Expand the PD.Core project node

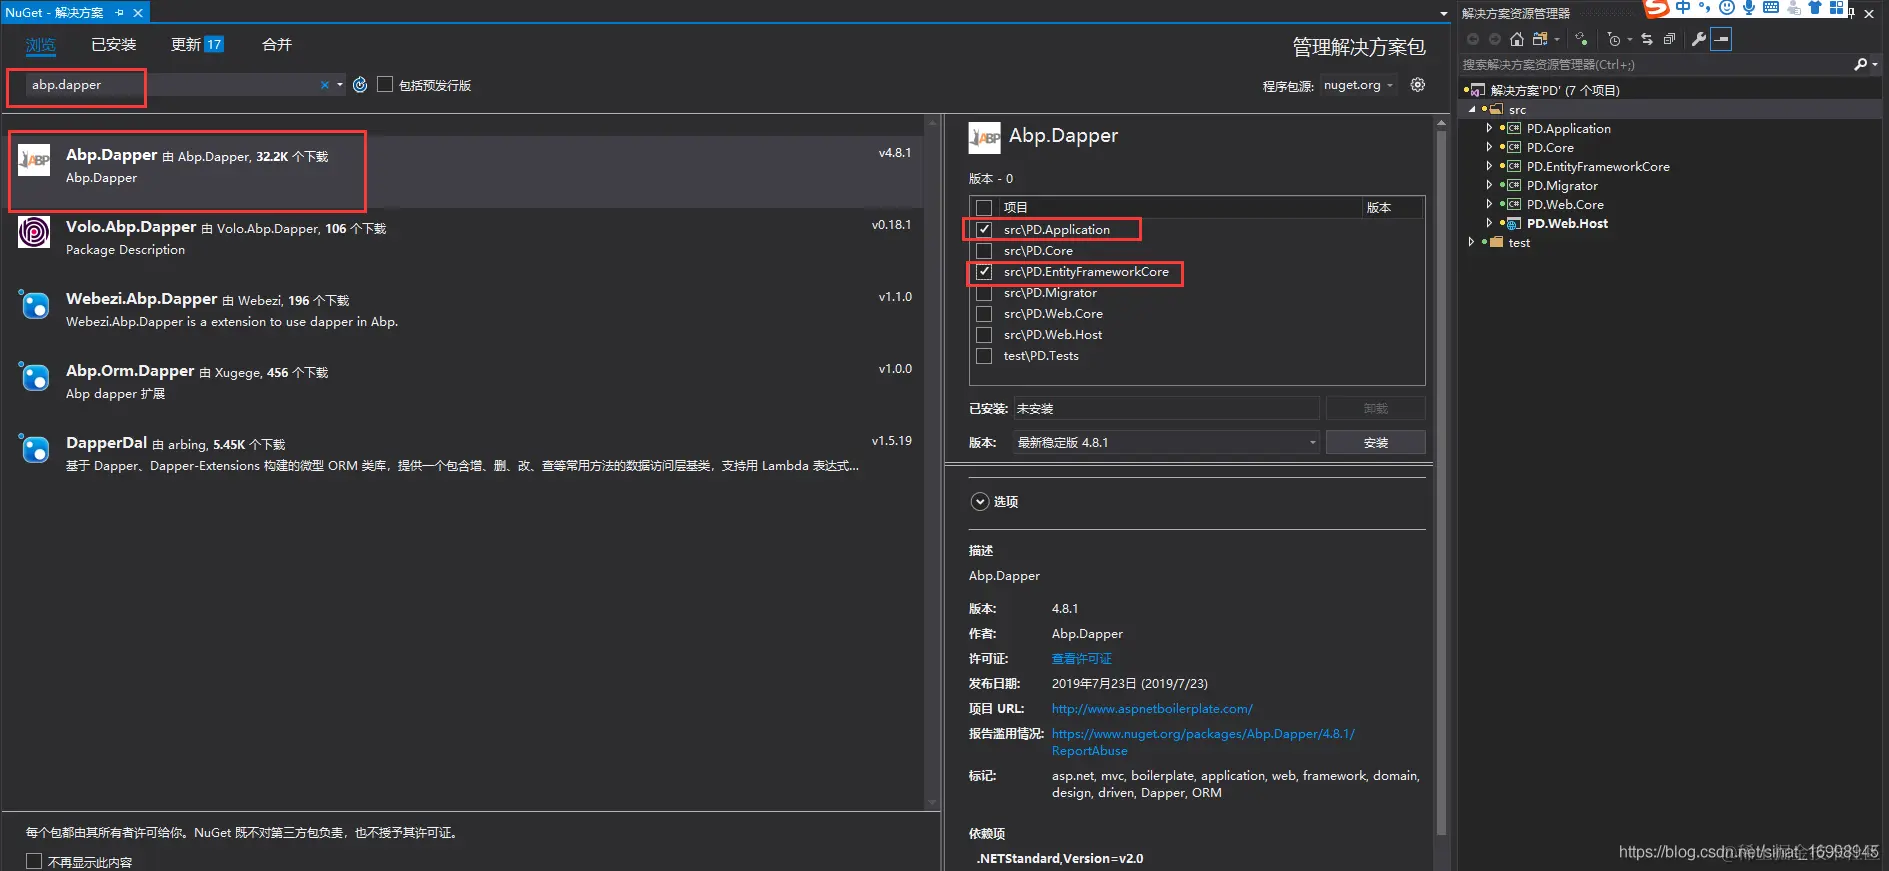1489,147
